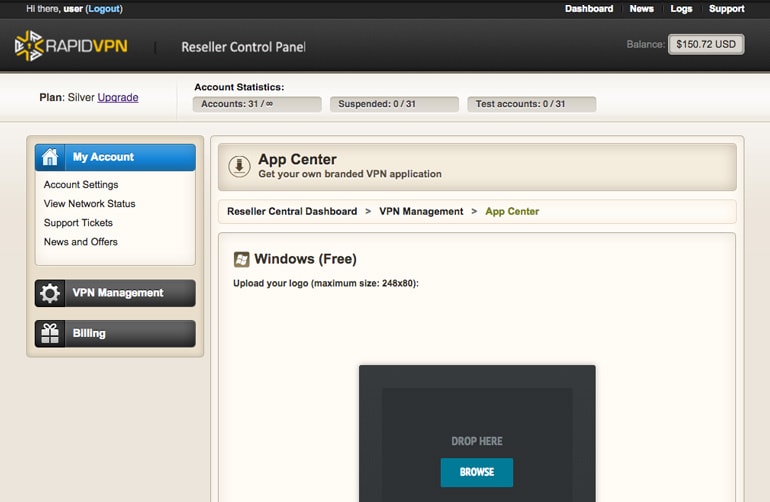Open News and Offers
The width and height of the screenshot is (770, 502).
81,242
